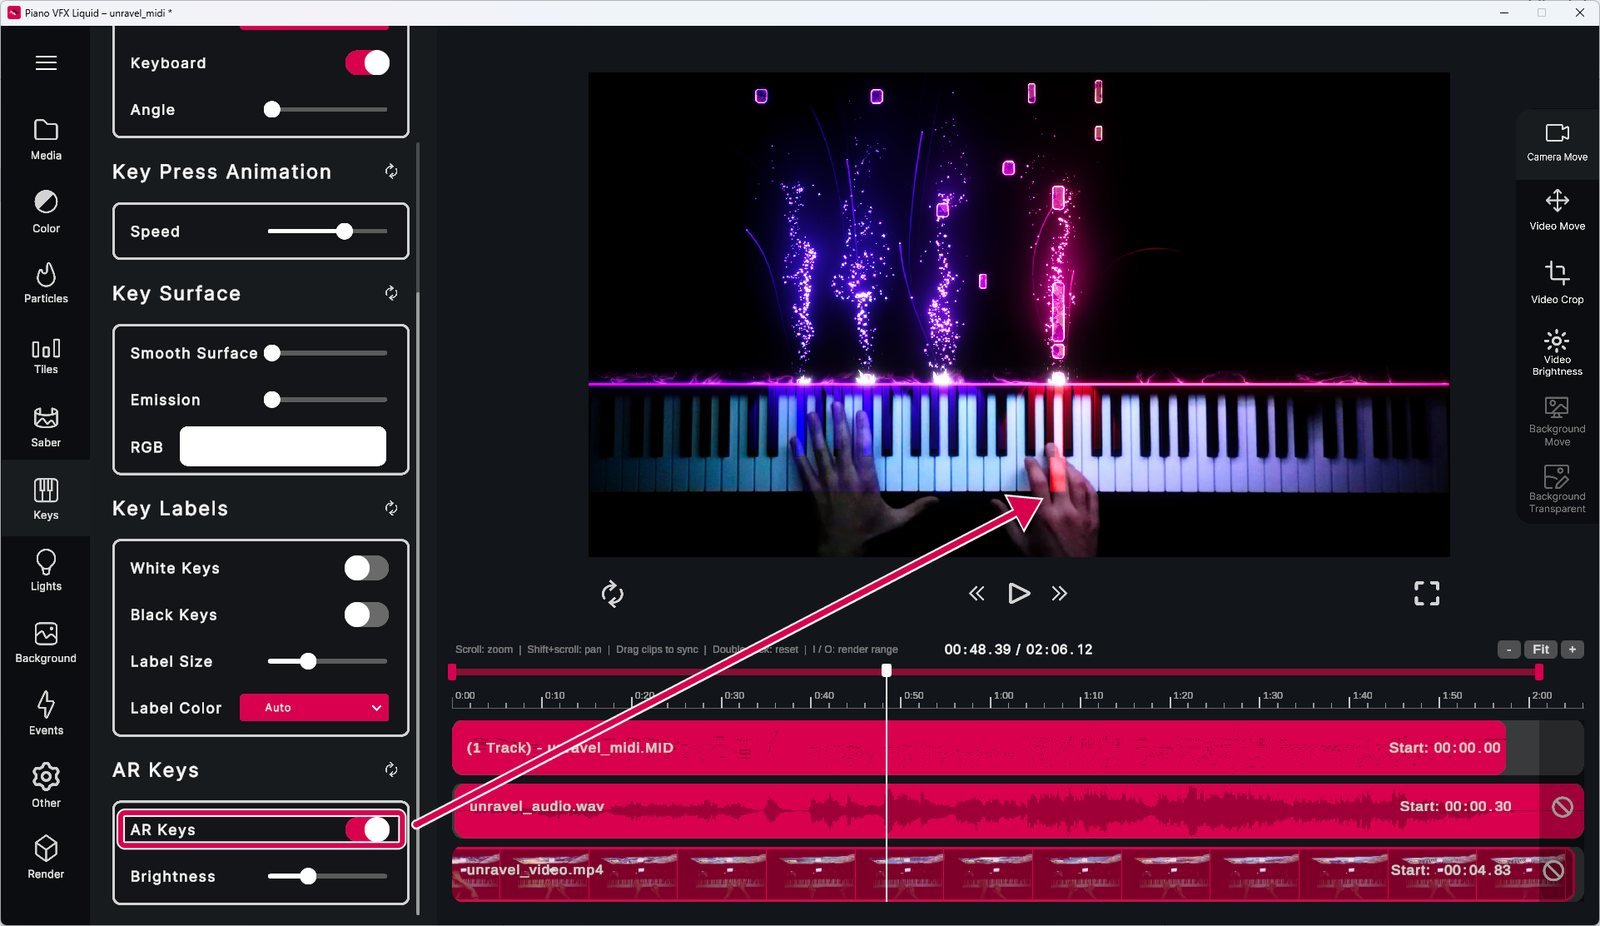This screenshot has width=1600, height=926.
Task: Click the 00:48.39 / 02:06.12 timecode
Action: 1018,650
